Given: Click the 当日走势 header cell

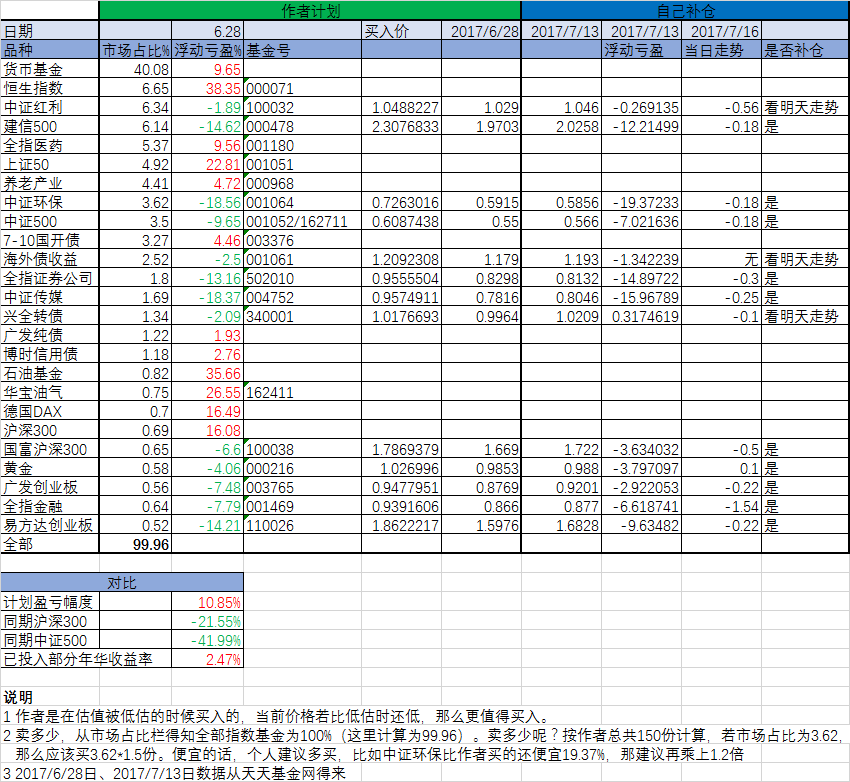Looking at the screenshot, I should click(722, 50).
